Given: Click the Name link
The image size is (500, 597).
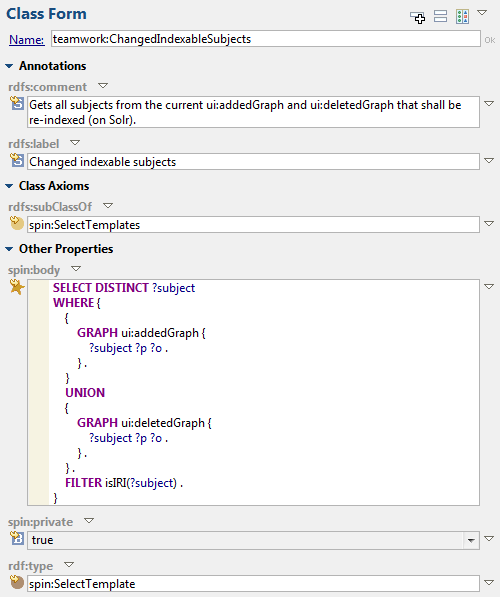Looking at the screenshot, I should click(x=27, y=40).
